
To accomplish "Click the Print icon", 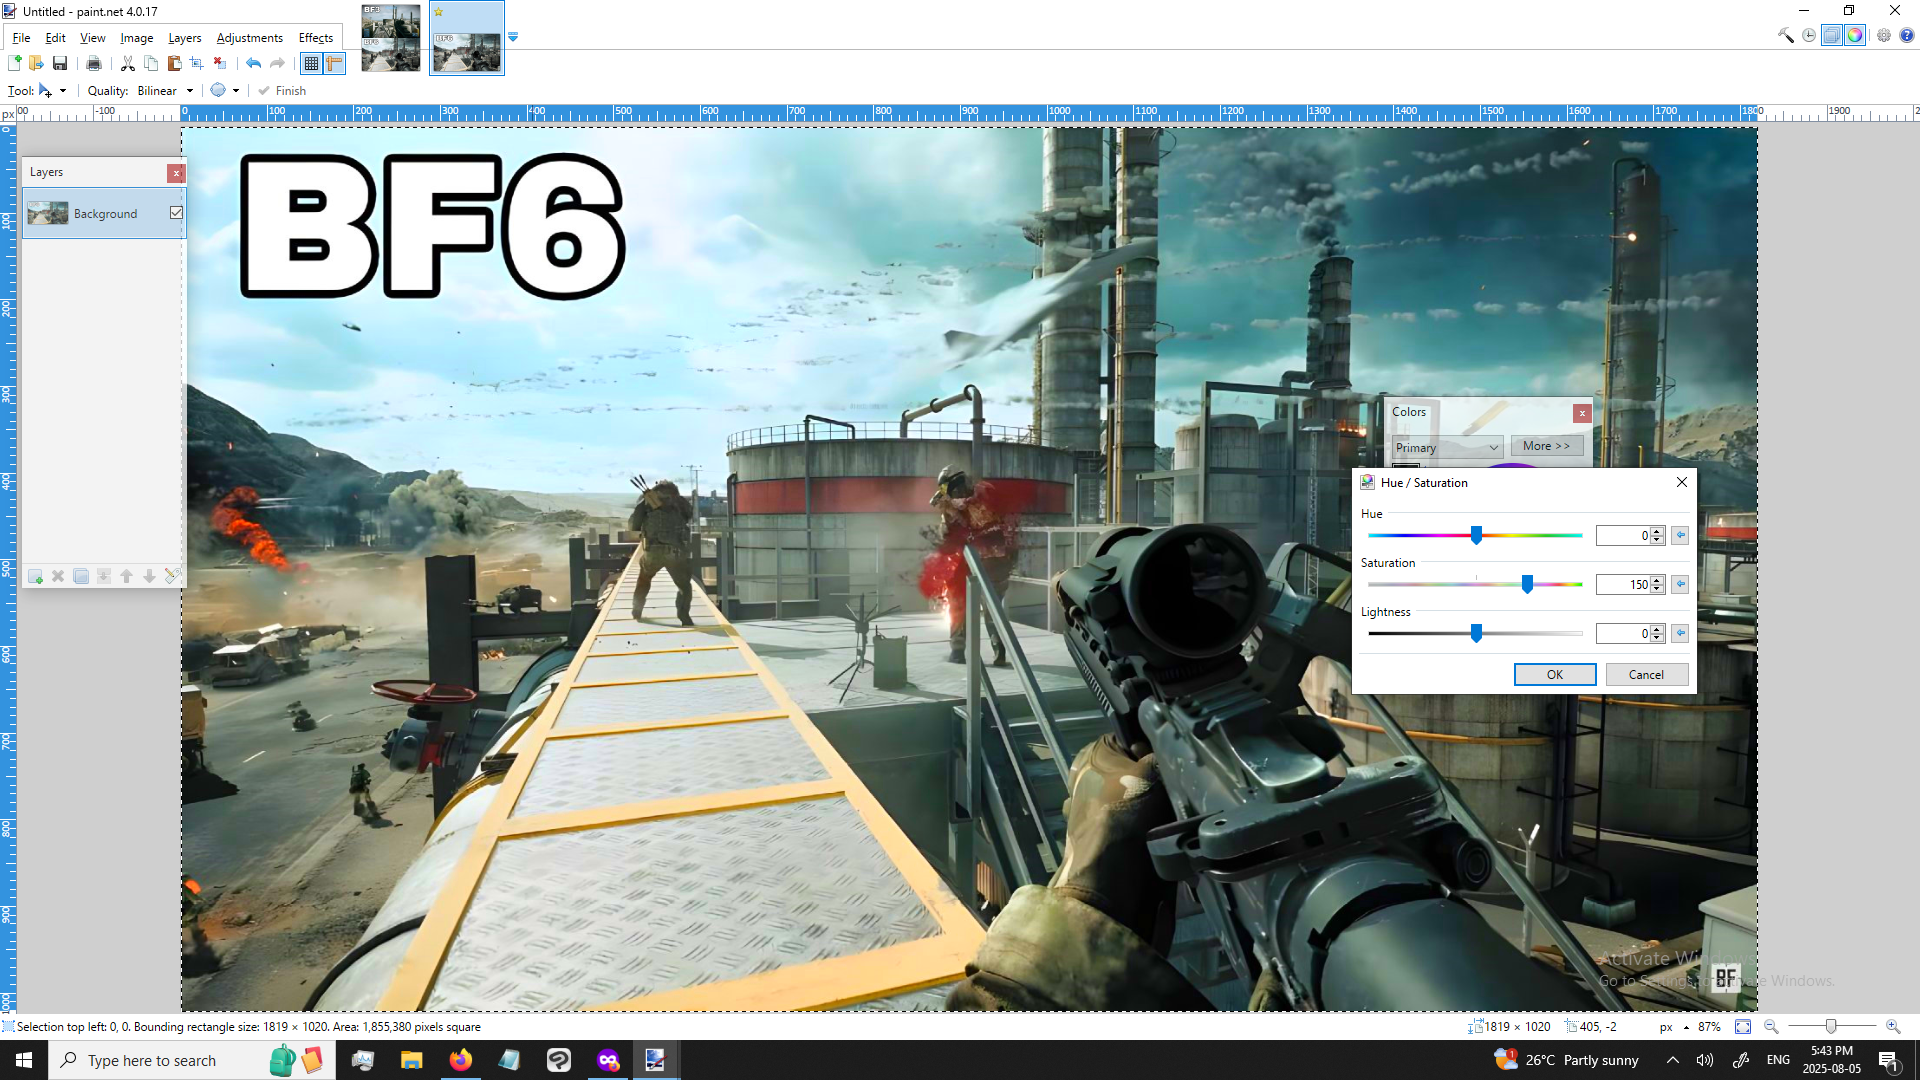I will (x=94, y=63).
